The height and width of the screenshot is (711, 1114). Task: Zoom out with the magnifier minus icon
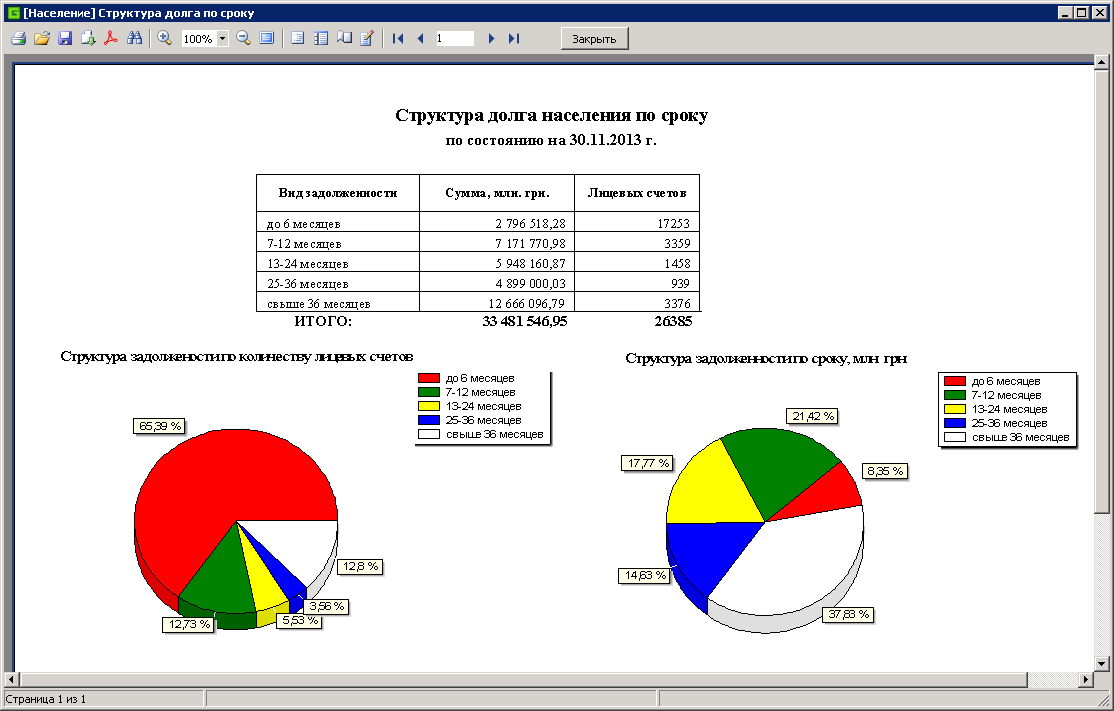coord(244,38)
